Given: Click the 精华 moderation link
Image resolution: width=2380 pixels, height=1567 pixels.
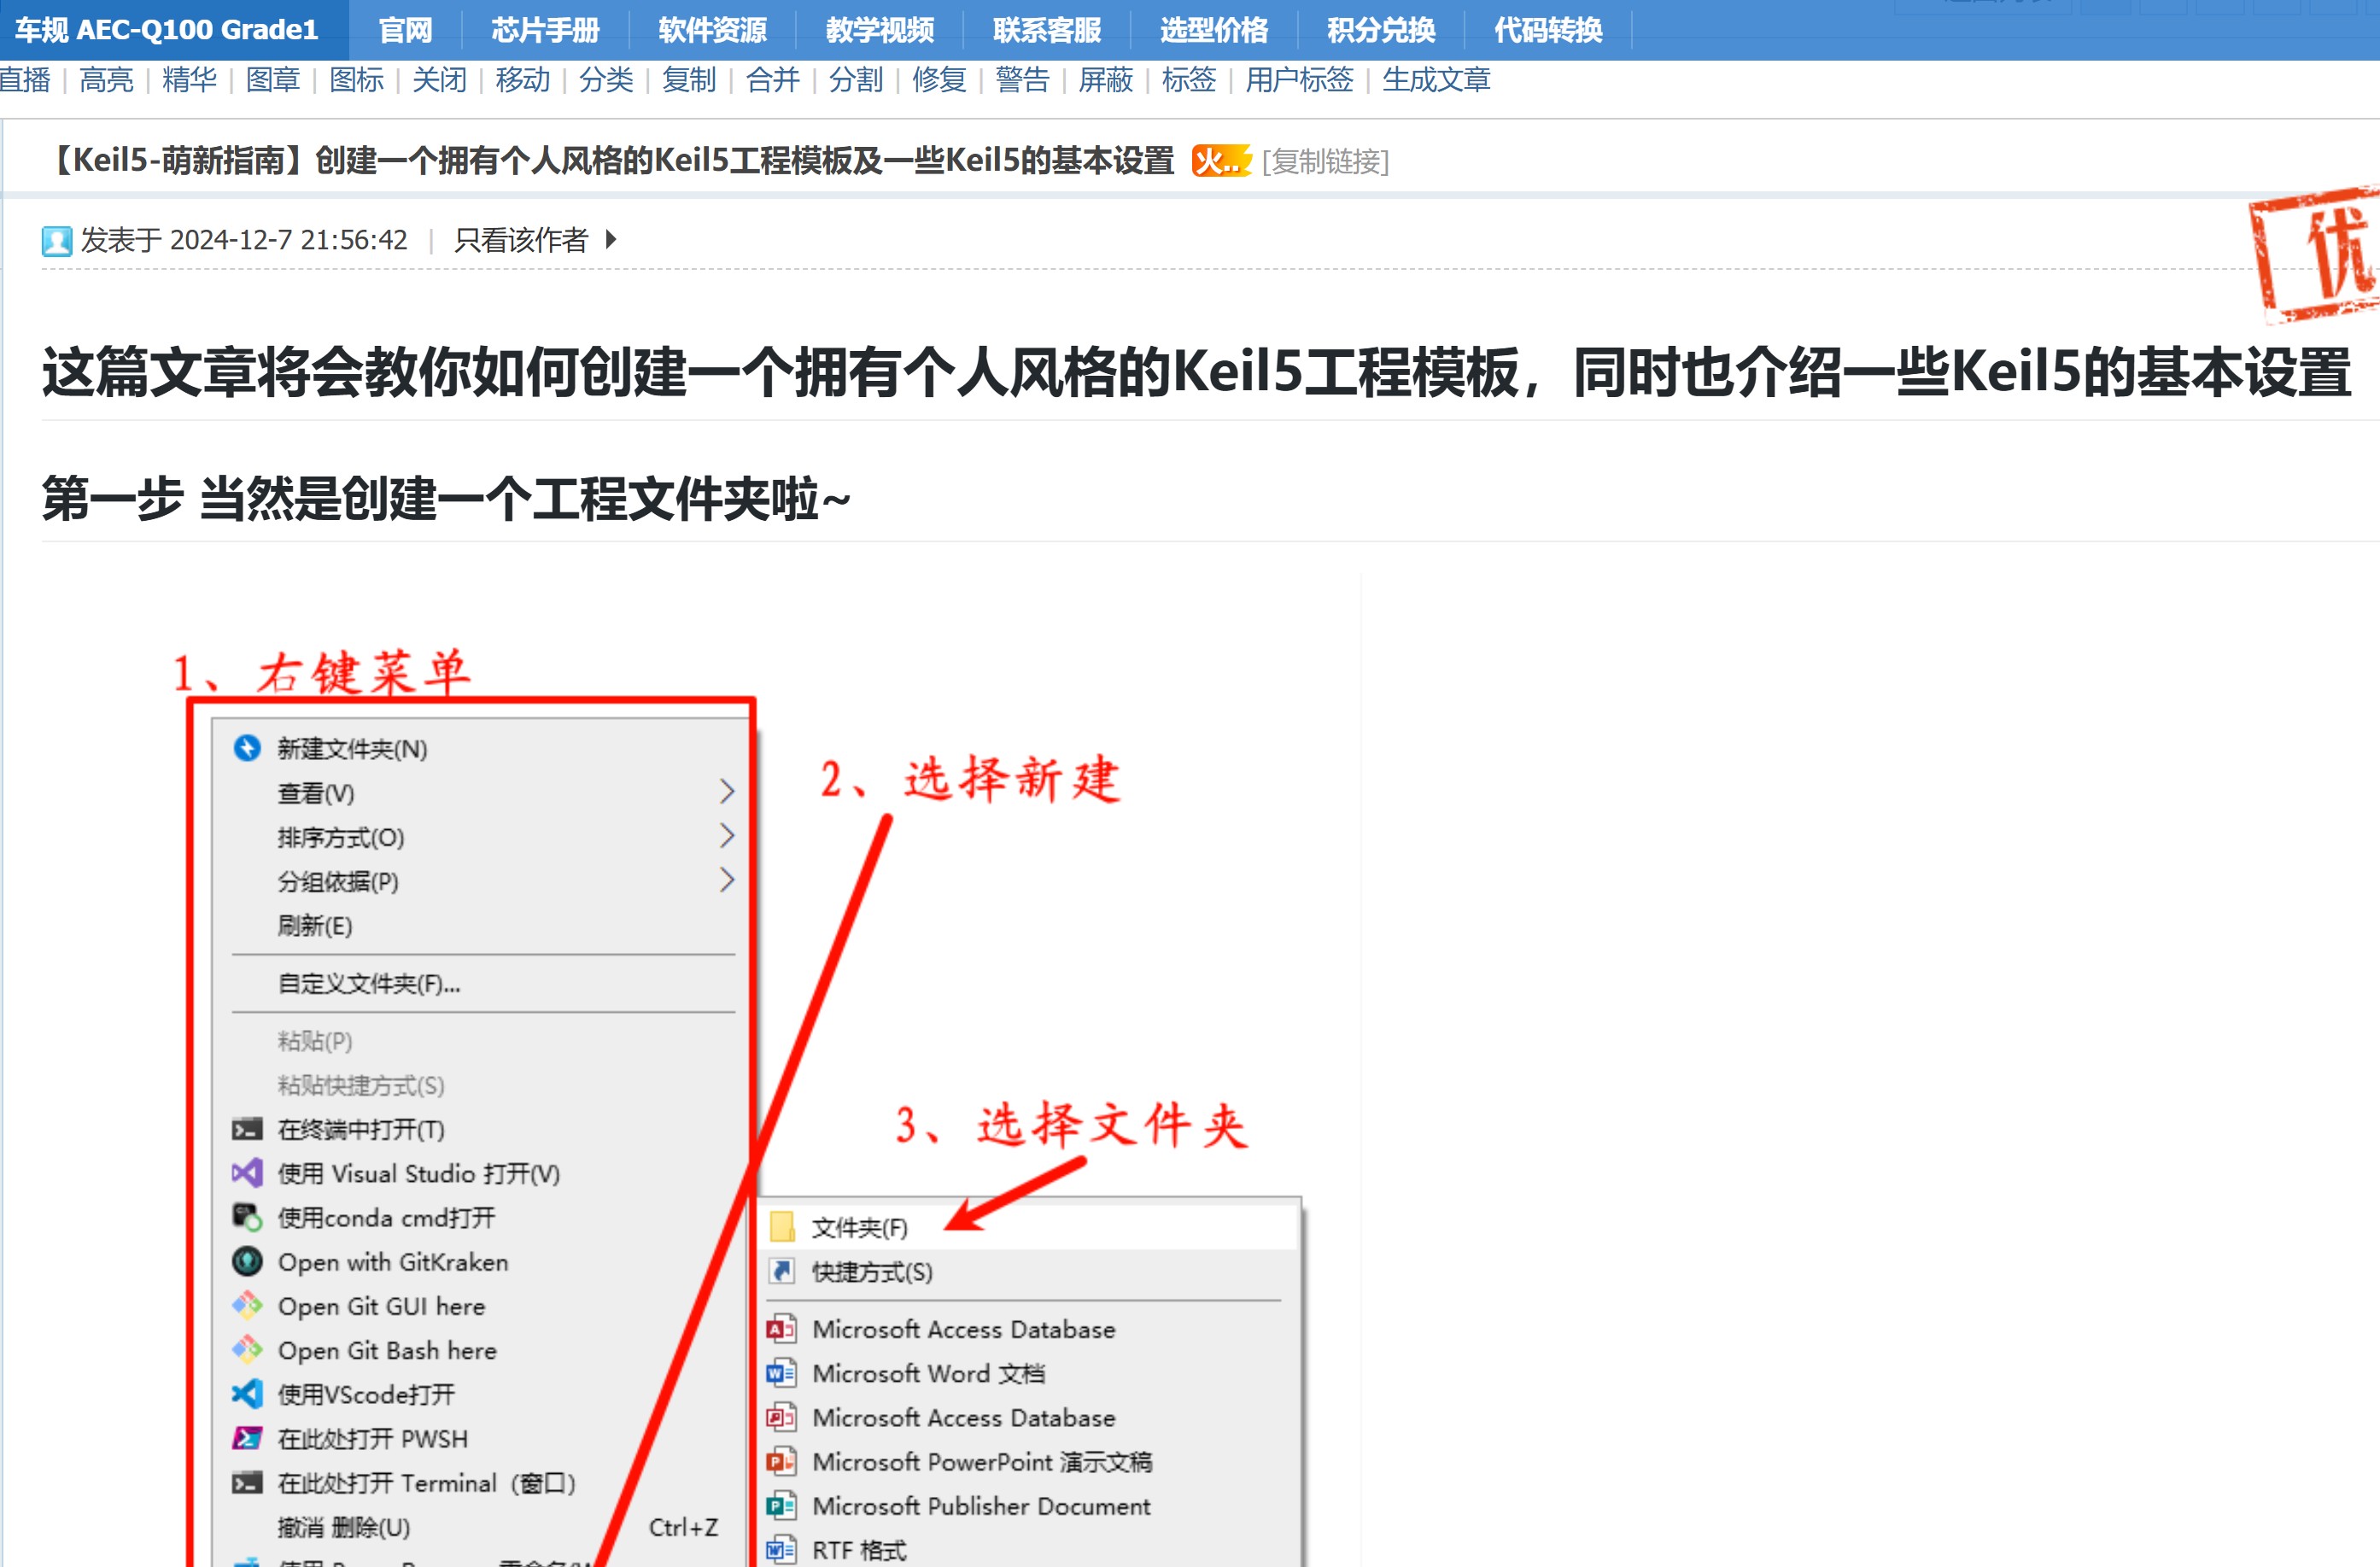Looking at the screenshot, I should [x=189, y=80].
